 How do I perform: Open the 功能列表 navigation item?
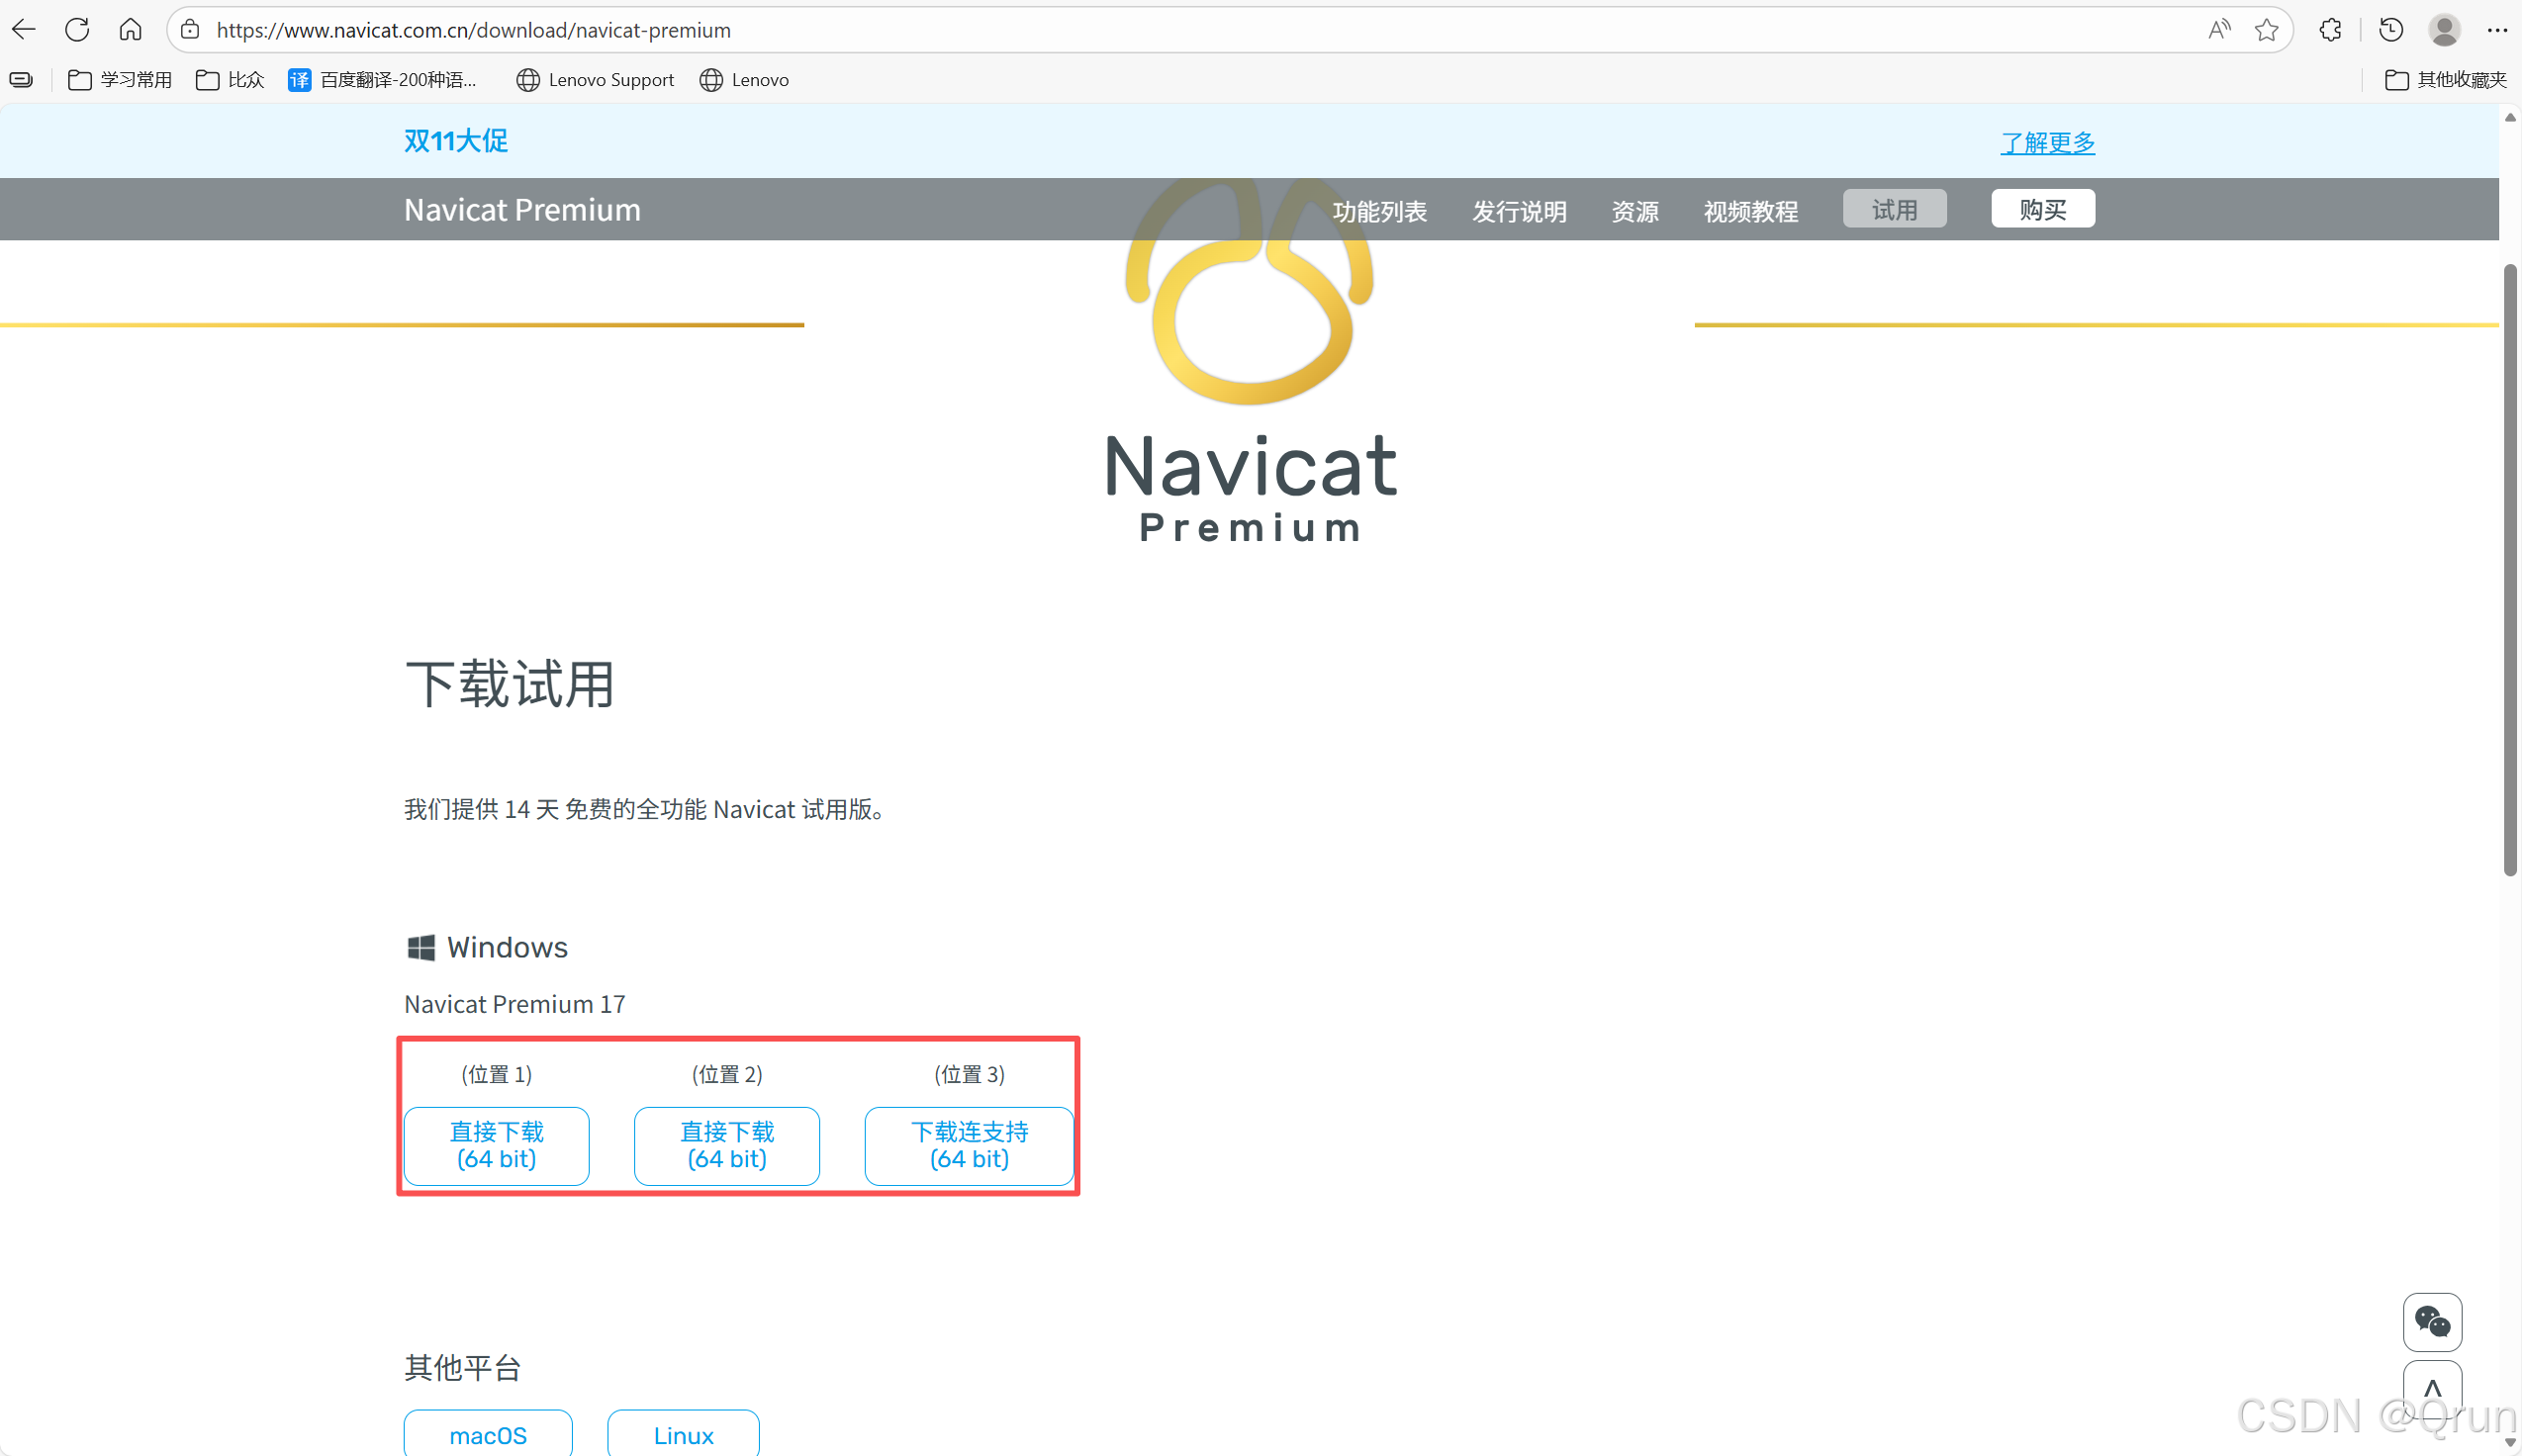(x=1379, y=211)
